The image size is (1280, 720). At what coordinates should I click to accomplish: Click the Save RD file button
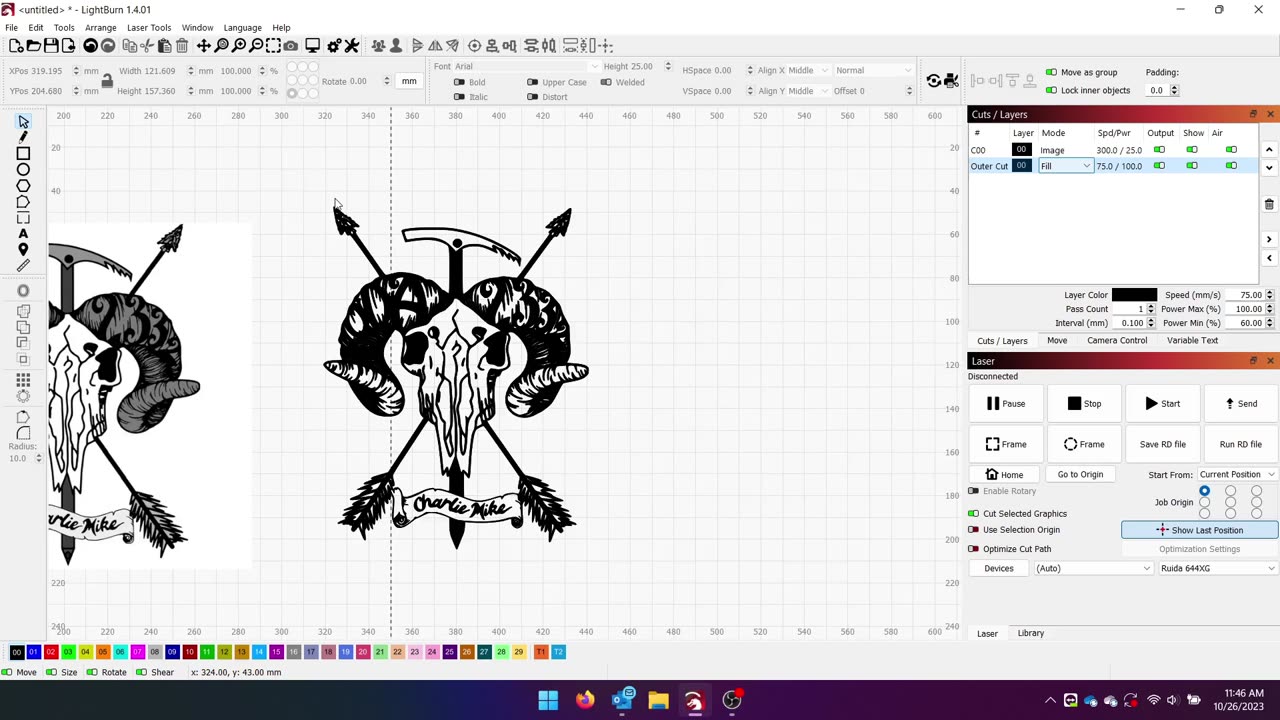pyautogui.click(x=1162, y=444)
